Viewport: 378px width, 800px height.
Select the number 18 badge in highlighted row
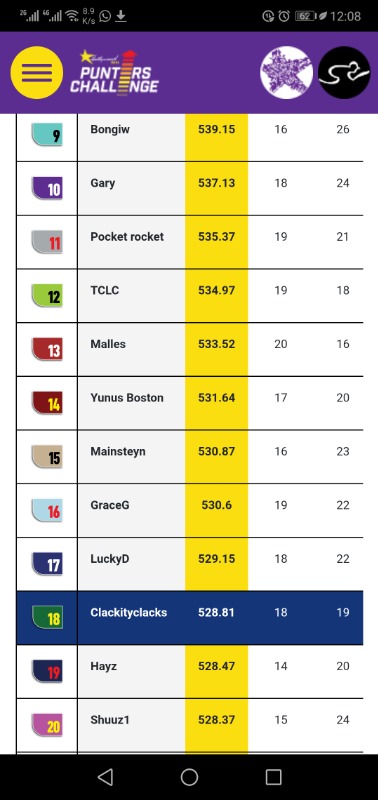coord(47,618)
